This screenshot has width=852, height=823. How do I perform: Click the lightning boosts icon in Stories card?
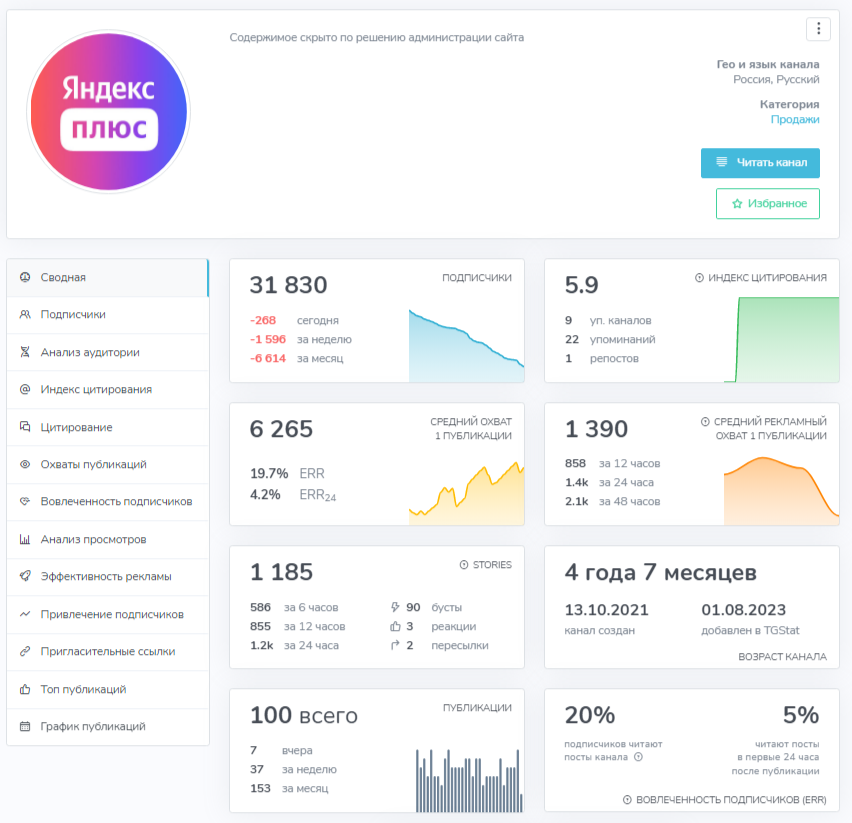(x=395, y=607)
